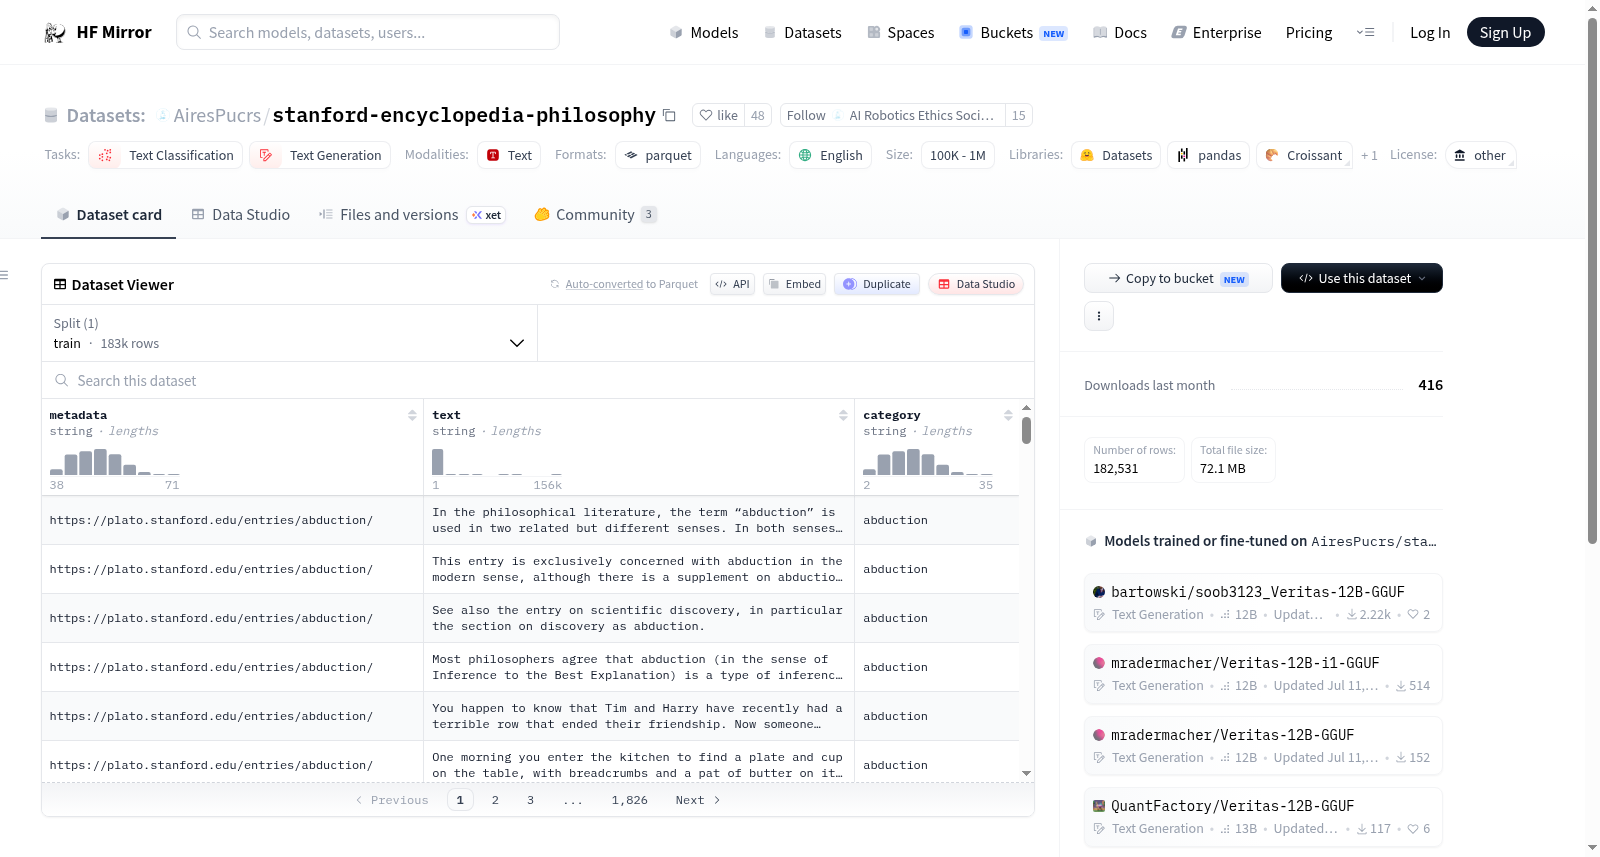1600x857 pixels.
Task: Open the Docs nav item
Action: (1119, 32)
